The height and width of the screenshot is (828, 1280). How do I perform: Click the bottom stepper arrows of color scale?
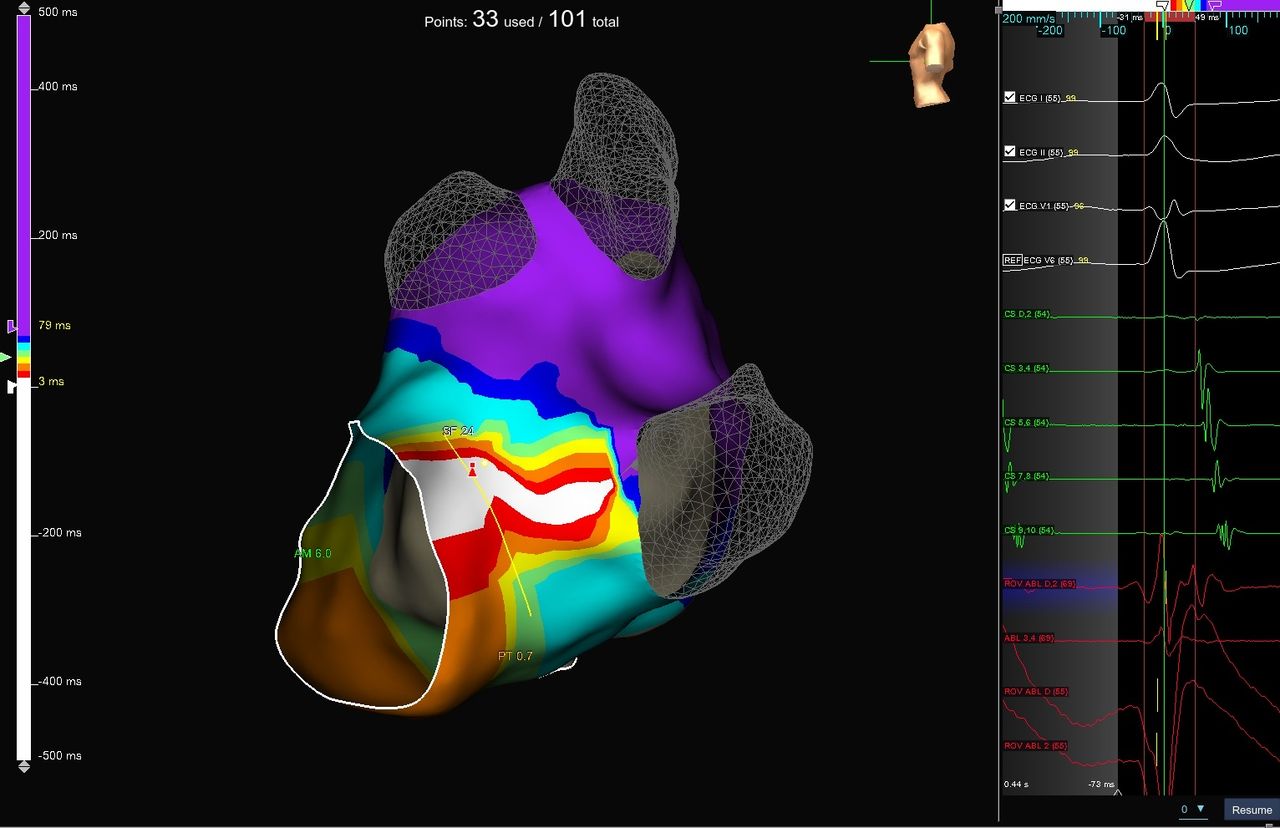click(24, 766)
